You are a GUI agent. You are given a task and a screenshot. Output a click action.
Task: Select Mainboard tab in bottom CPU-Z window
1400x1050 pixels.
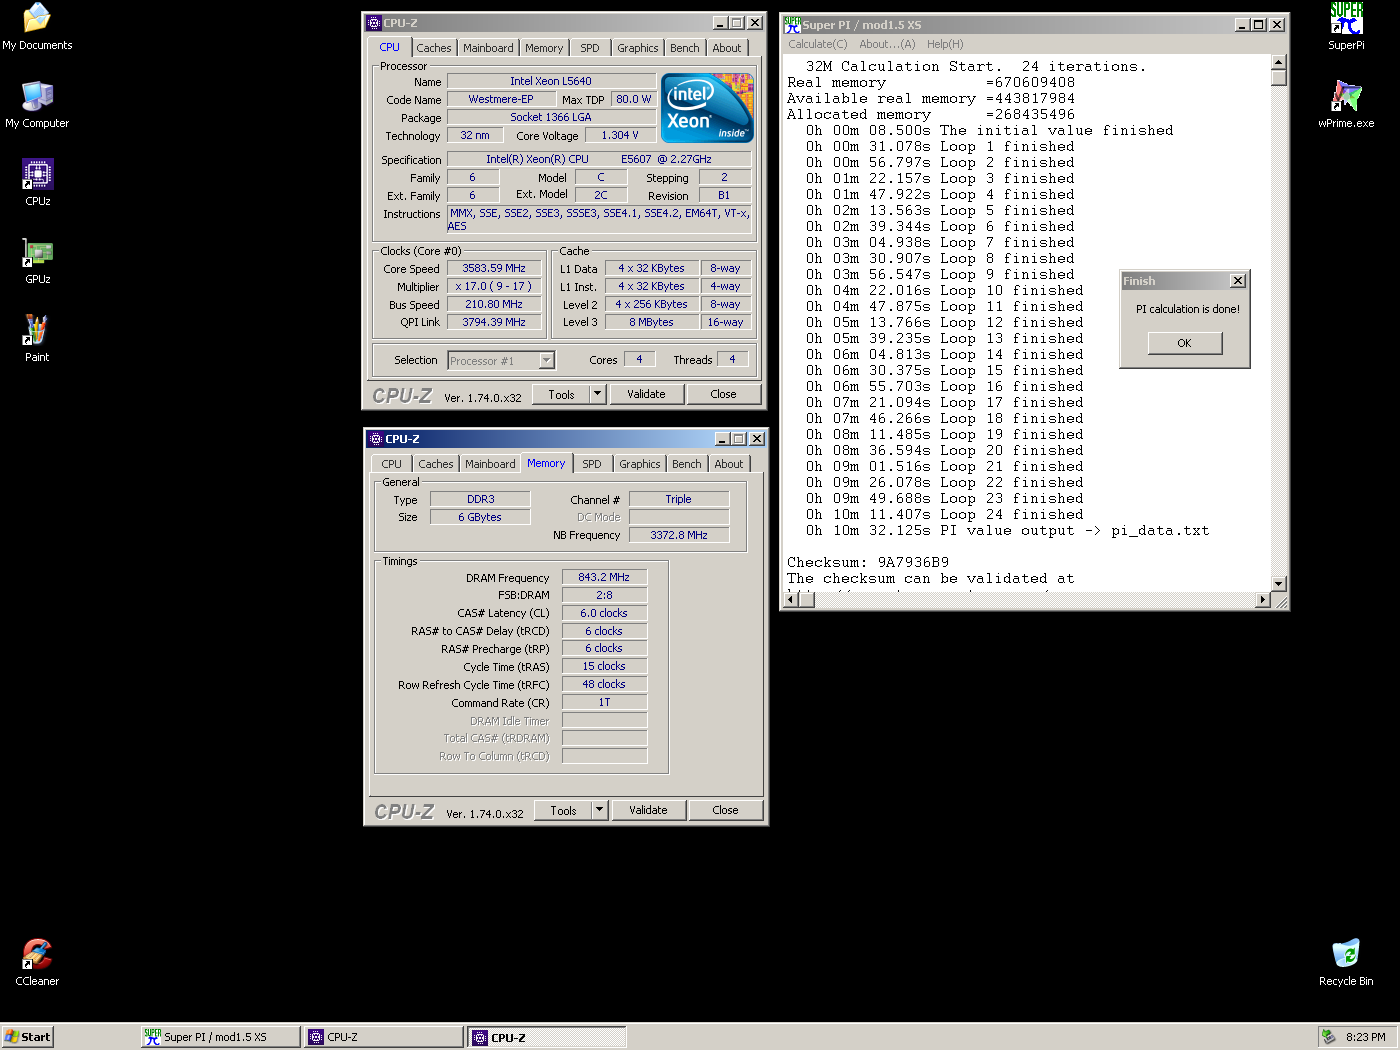click(x=490, y=464)
